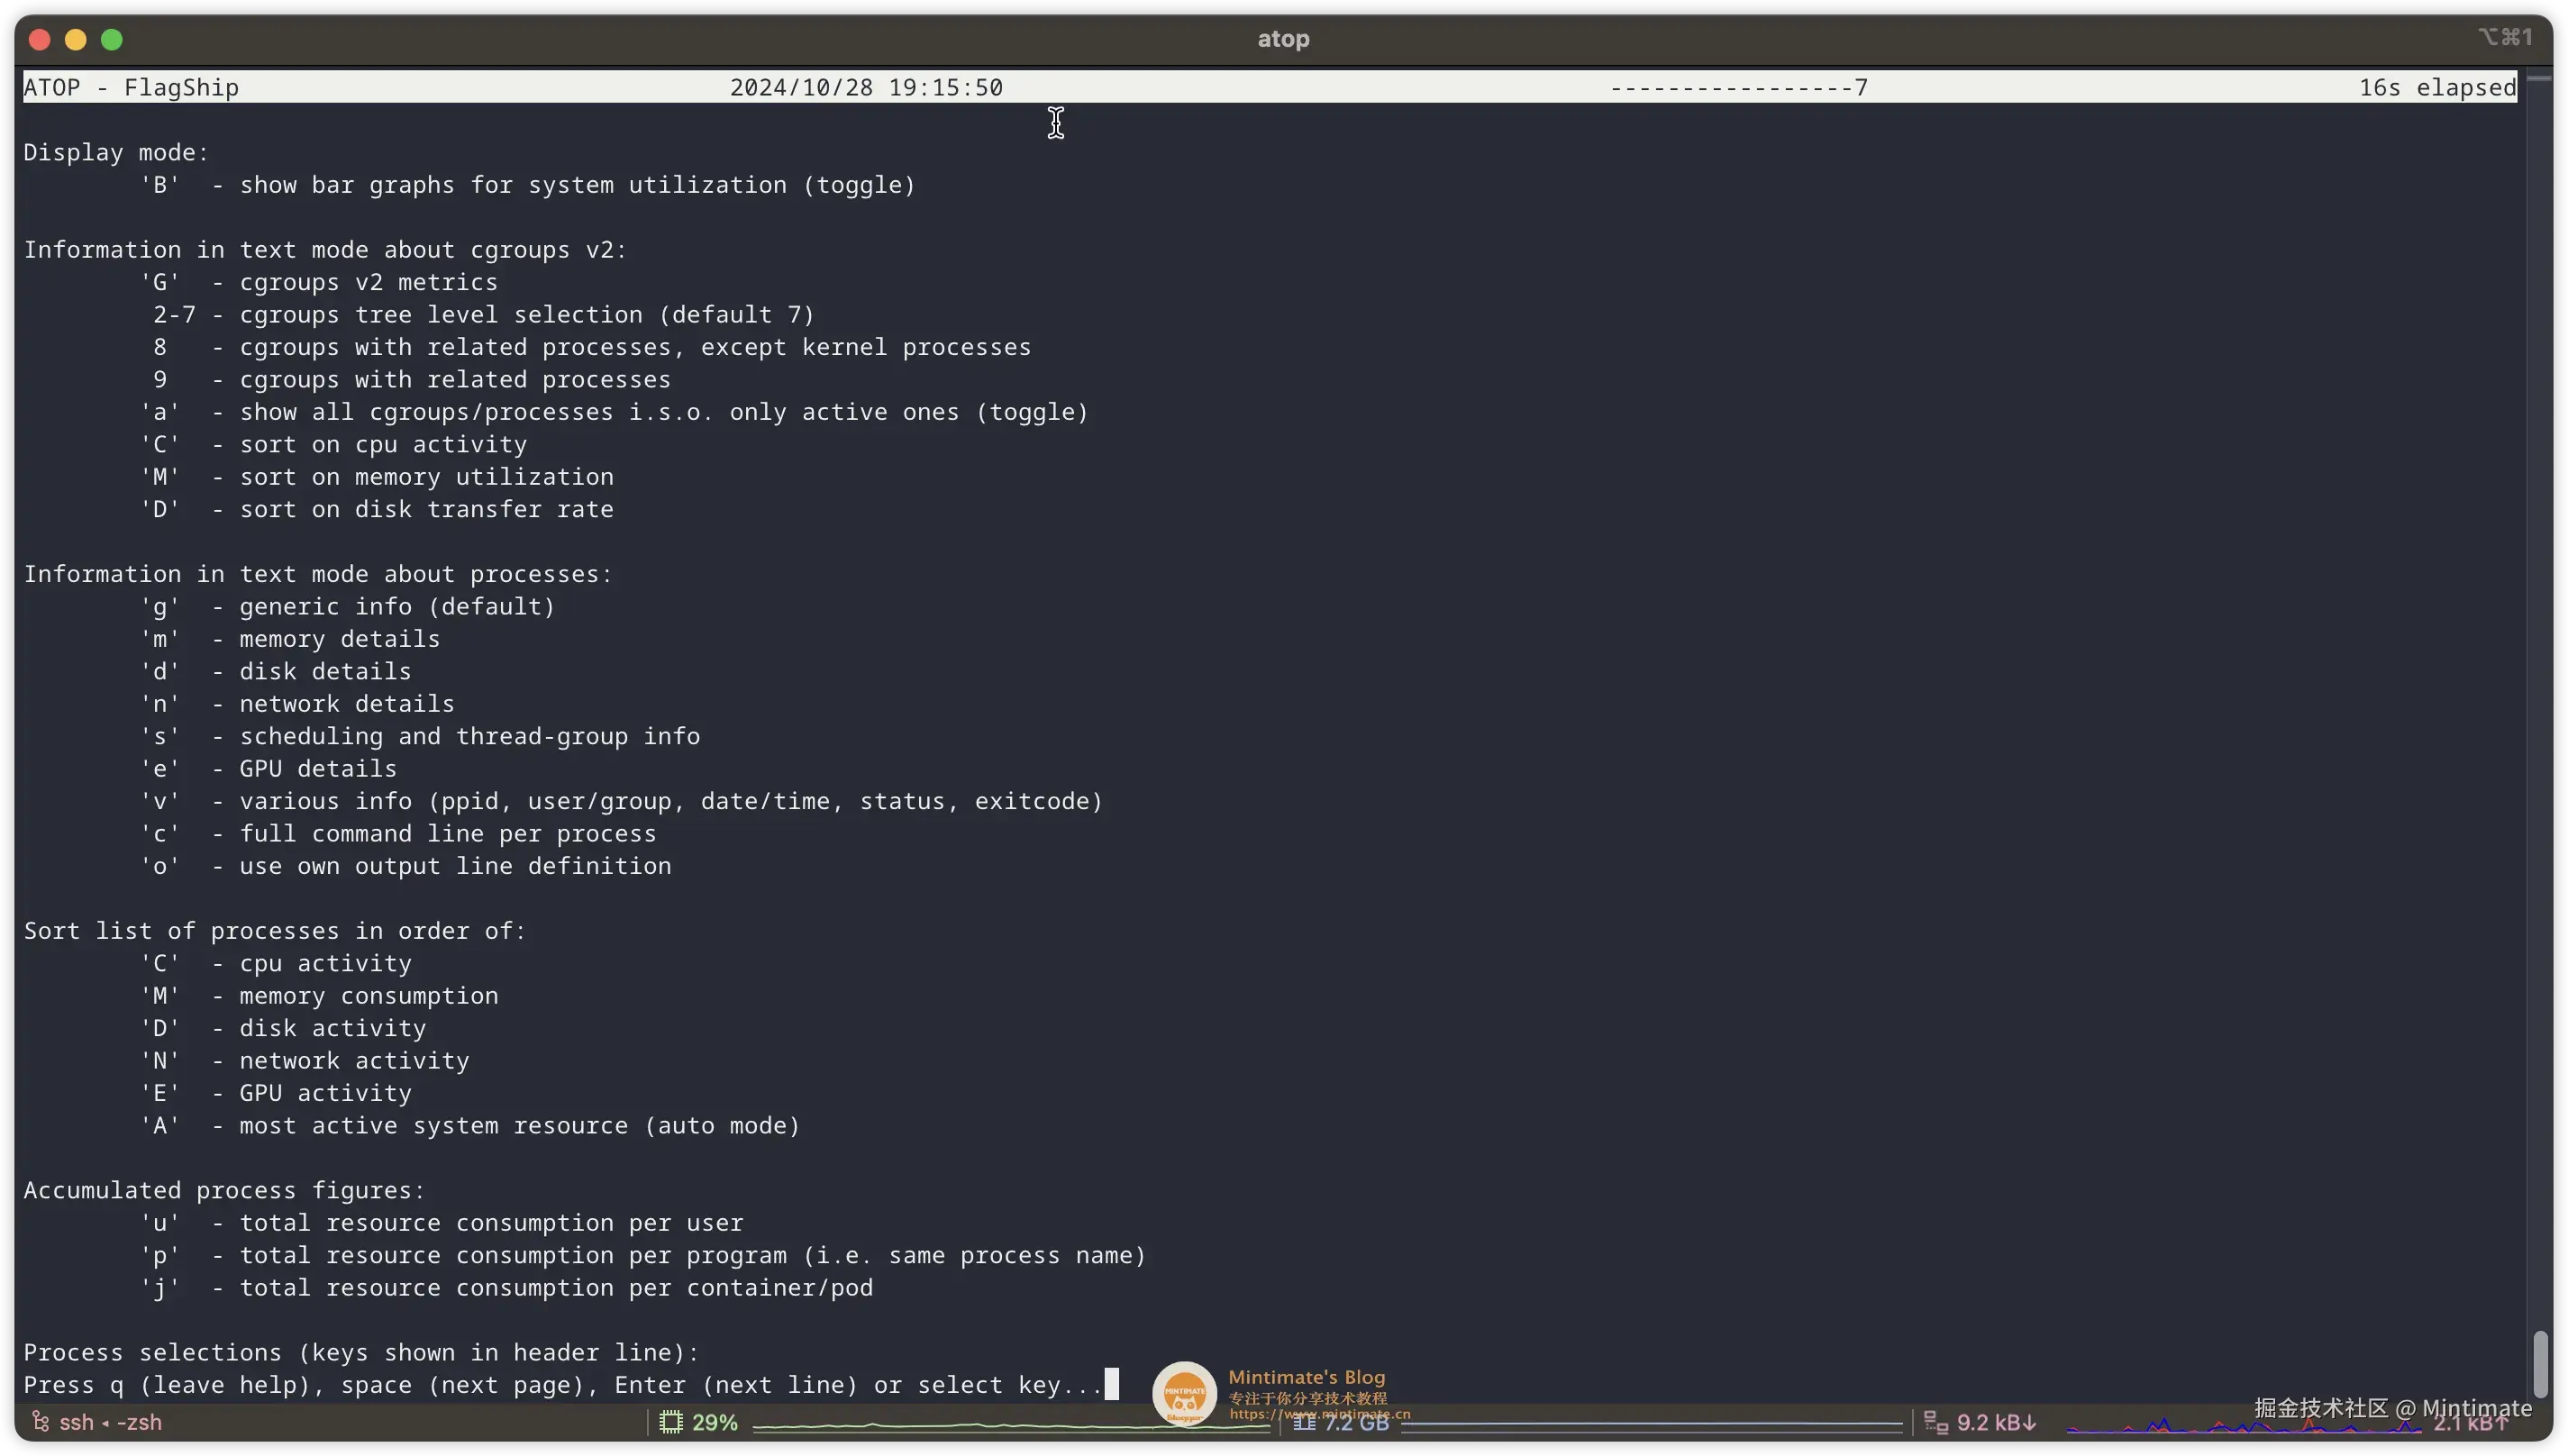Click the red close window button
Image resolution: width=2568 pixels, height=1456 pixels.
(40, 39)
